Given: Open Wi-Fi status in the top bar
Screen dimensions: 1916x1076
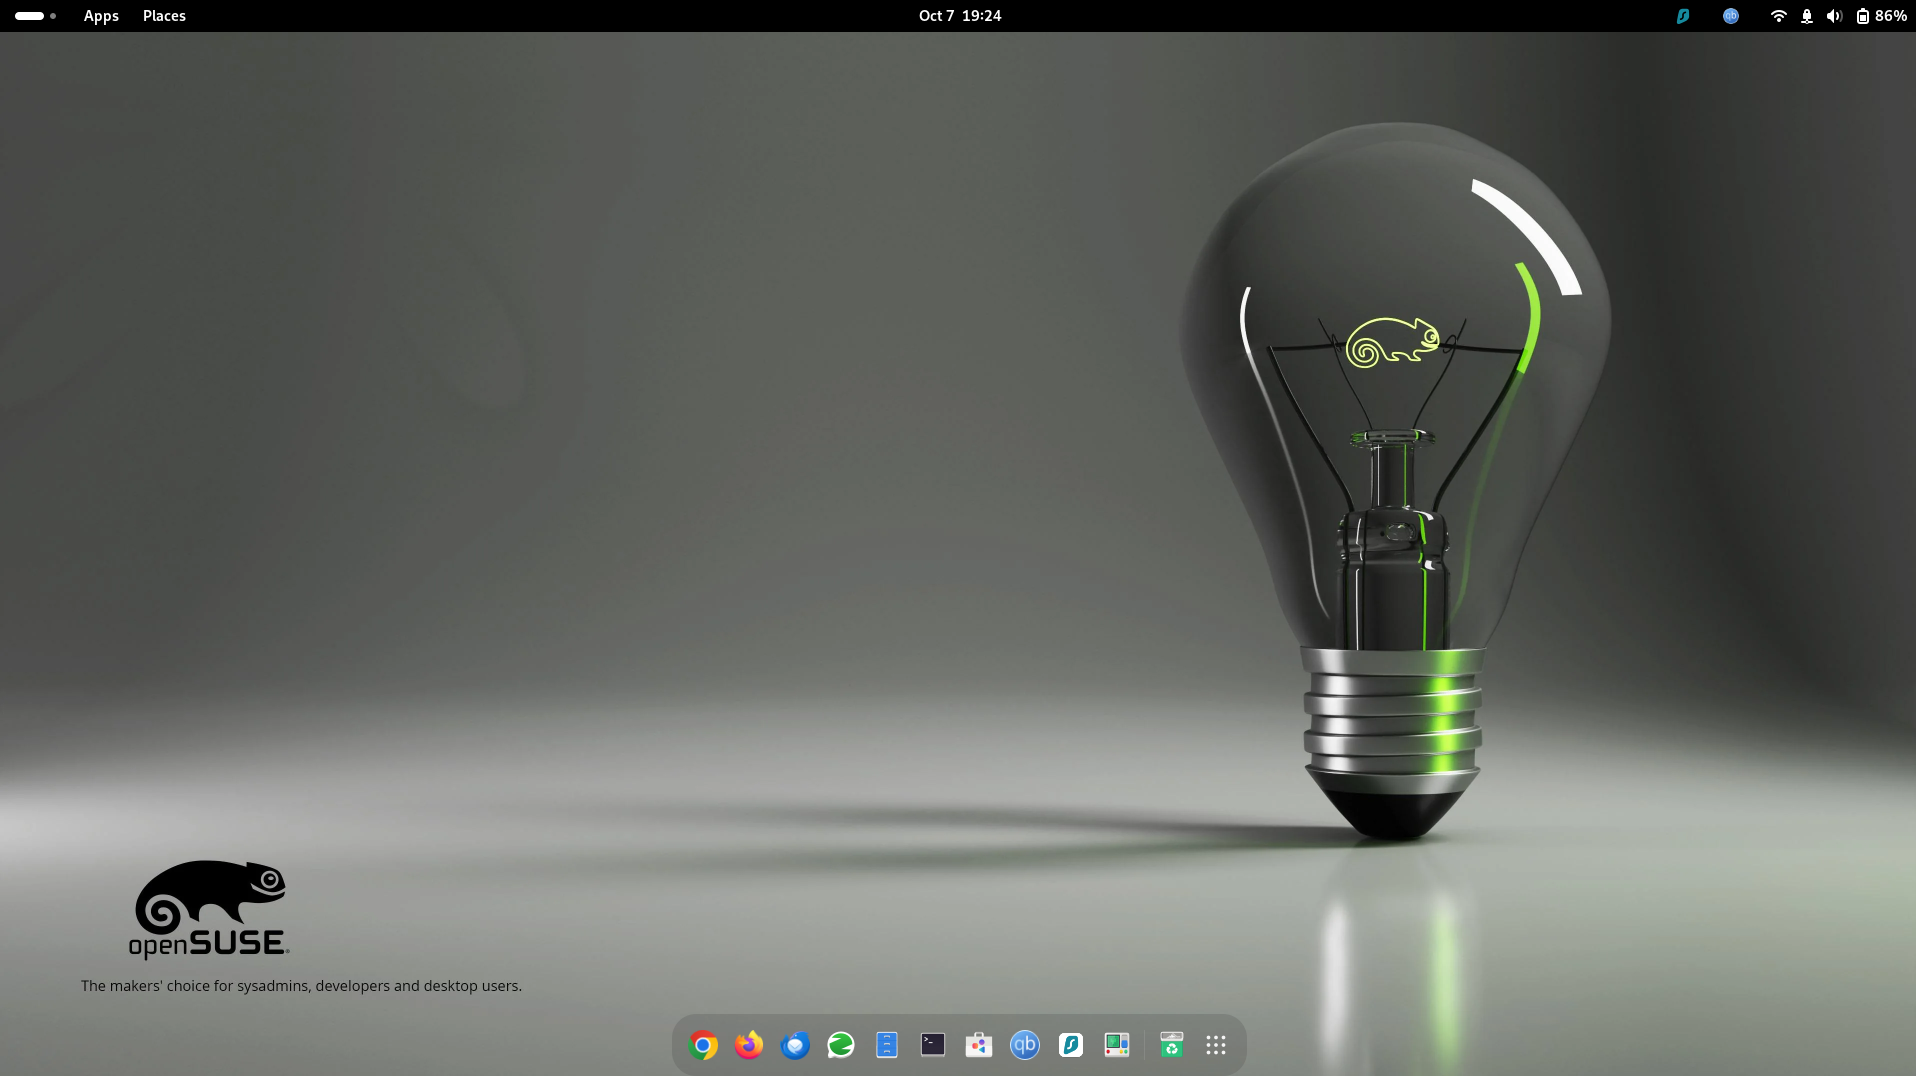Looking at the screenshot, I should point(1778,16).
